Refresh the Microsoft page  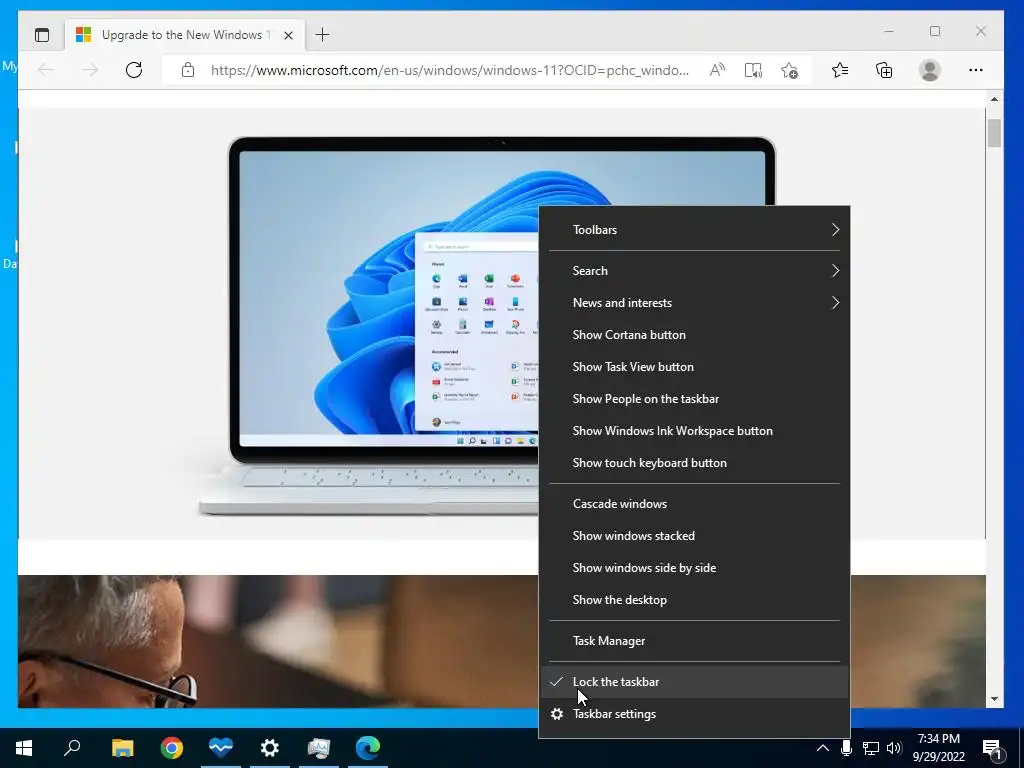[134, 70]
